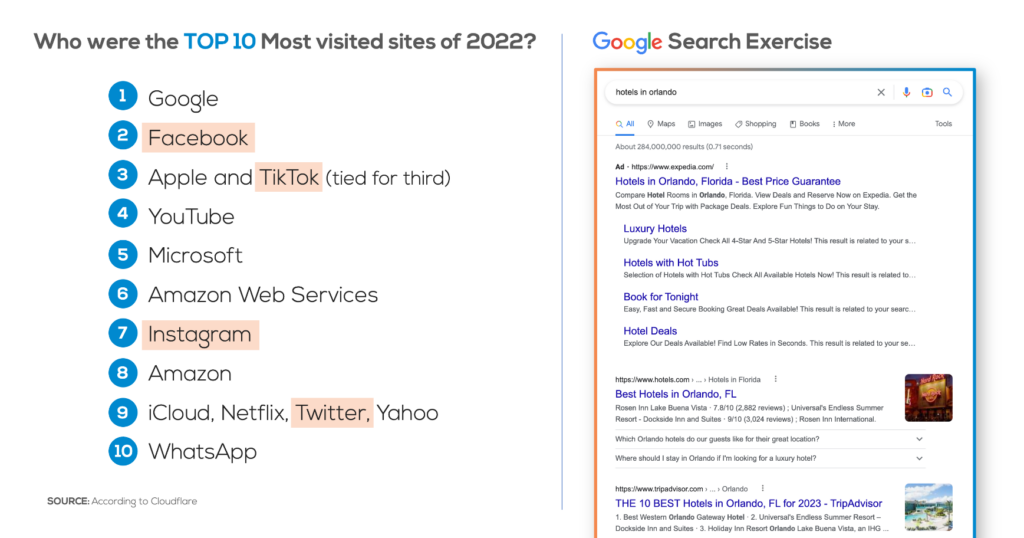Open the Expedia ad options three-dot menu
The height and width of the screenshot is (538, 1024).
coord(726,166)
